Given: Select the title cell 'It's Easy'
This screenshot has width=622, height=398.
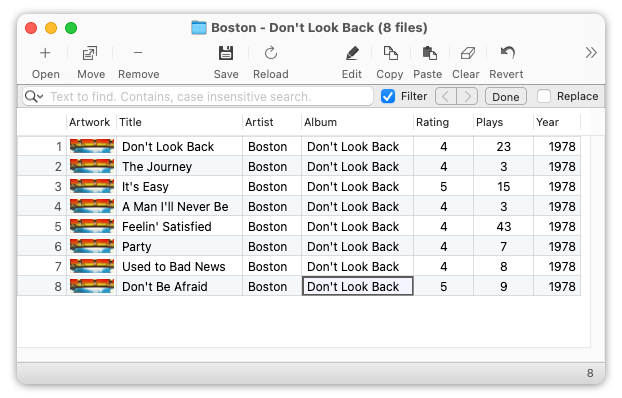Looking at the screenshot, I should [x=180, y=187].
